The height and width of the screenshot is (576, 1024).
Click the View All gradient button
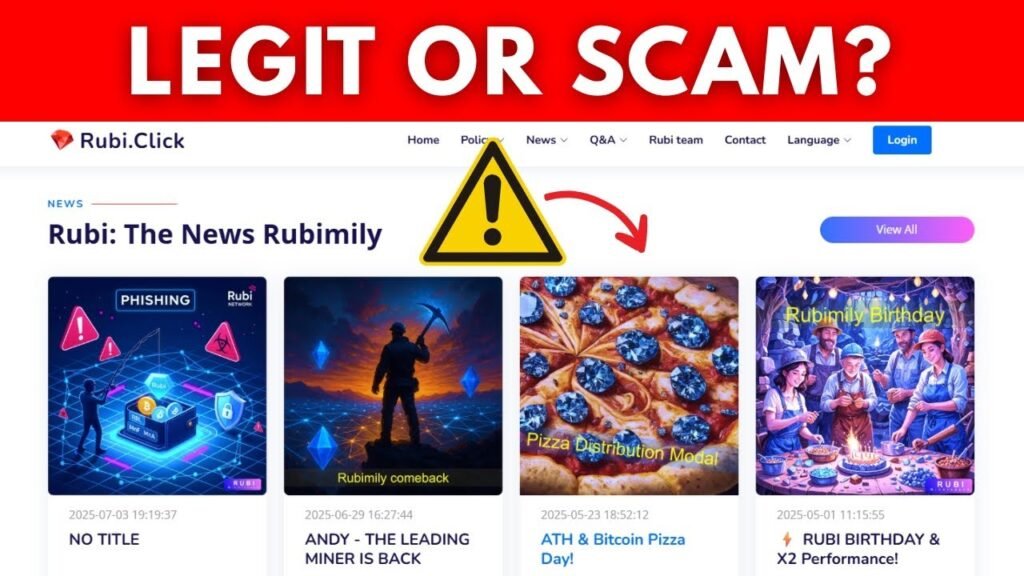(x=897, y=230)
